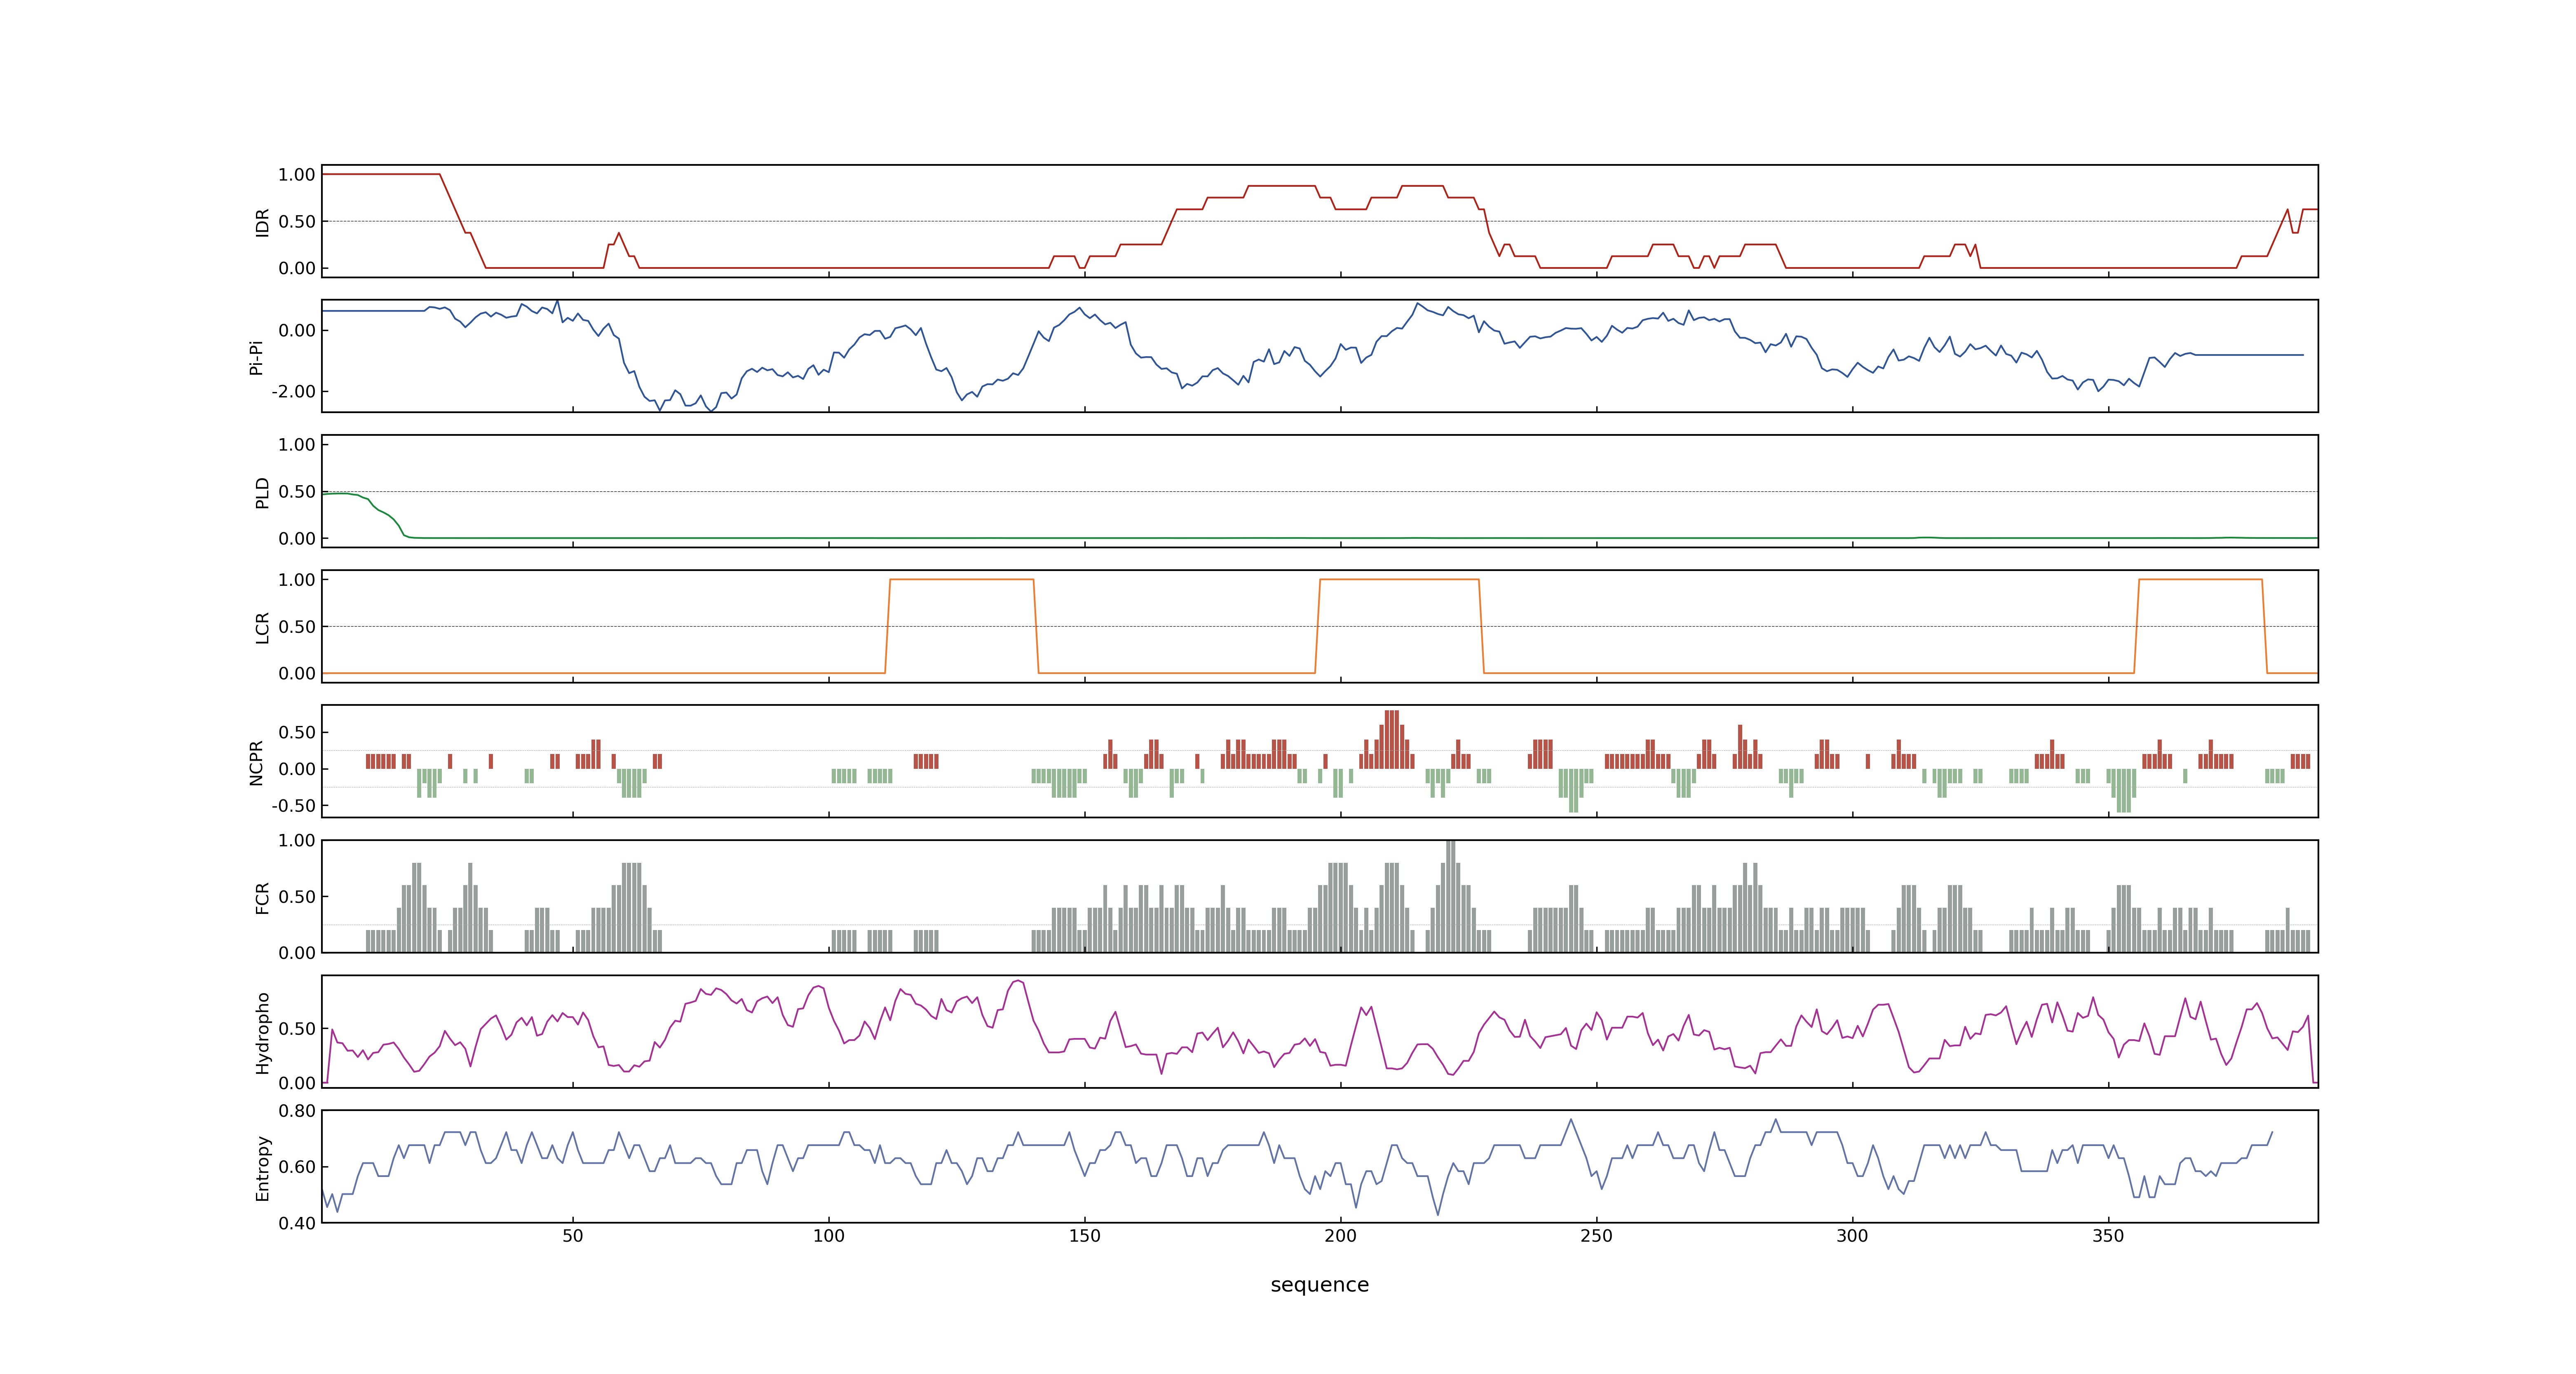Select the x-axis tick label 200
The image size is (2576, 1374).
(x=1341, y=1236)
